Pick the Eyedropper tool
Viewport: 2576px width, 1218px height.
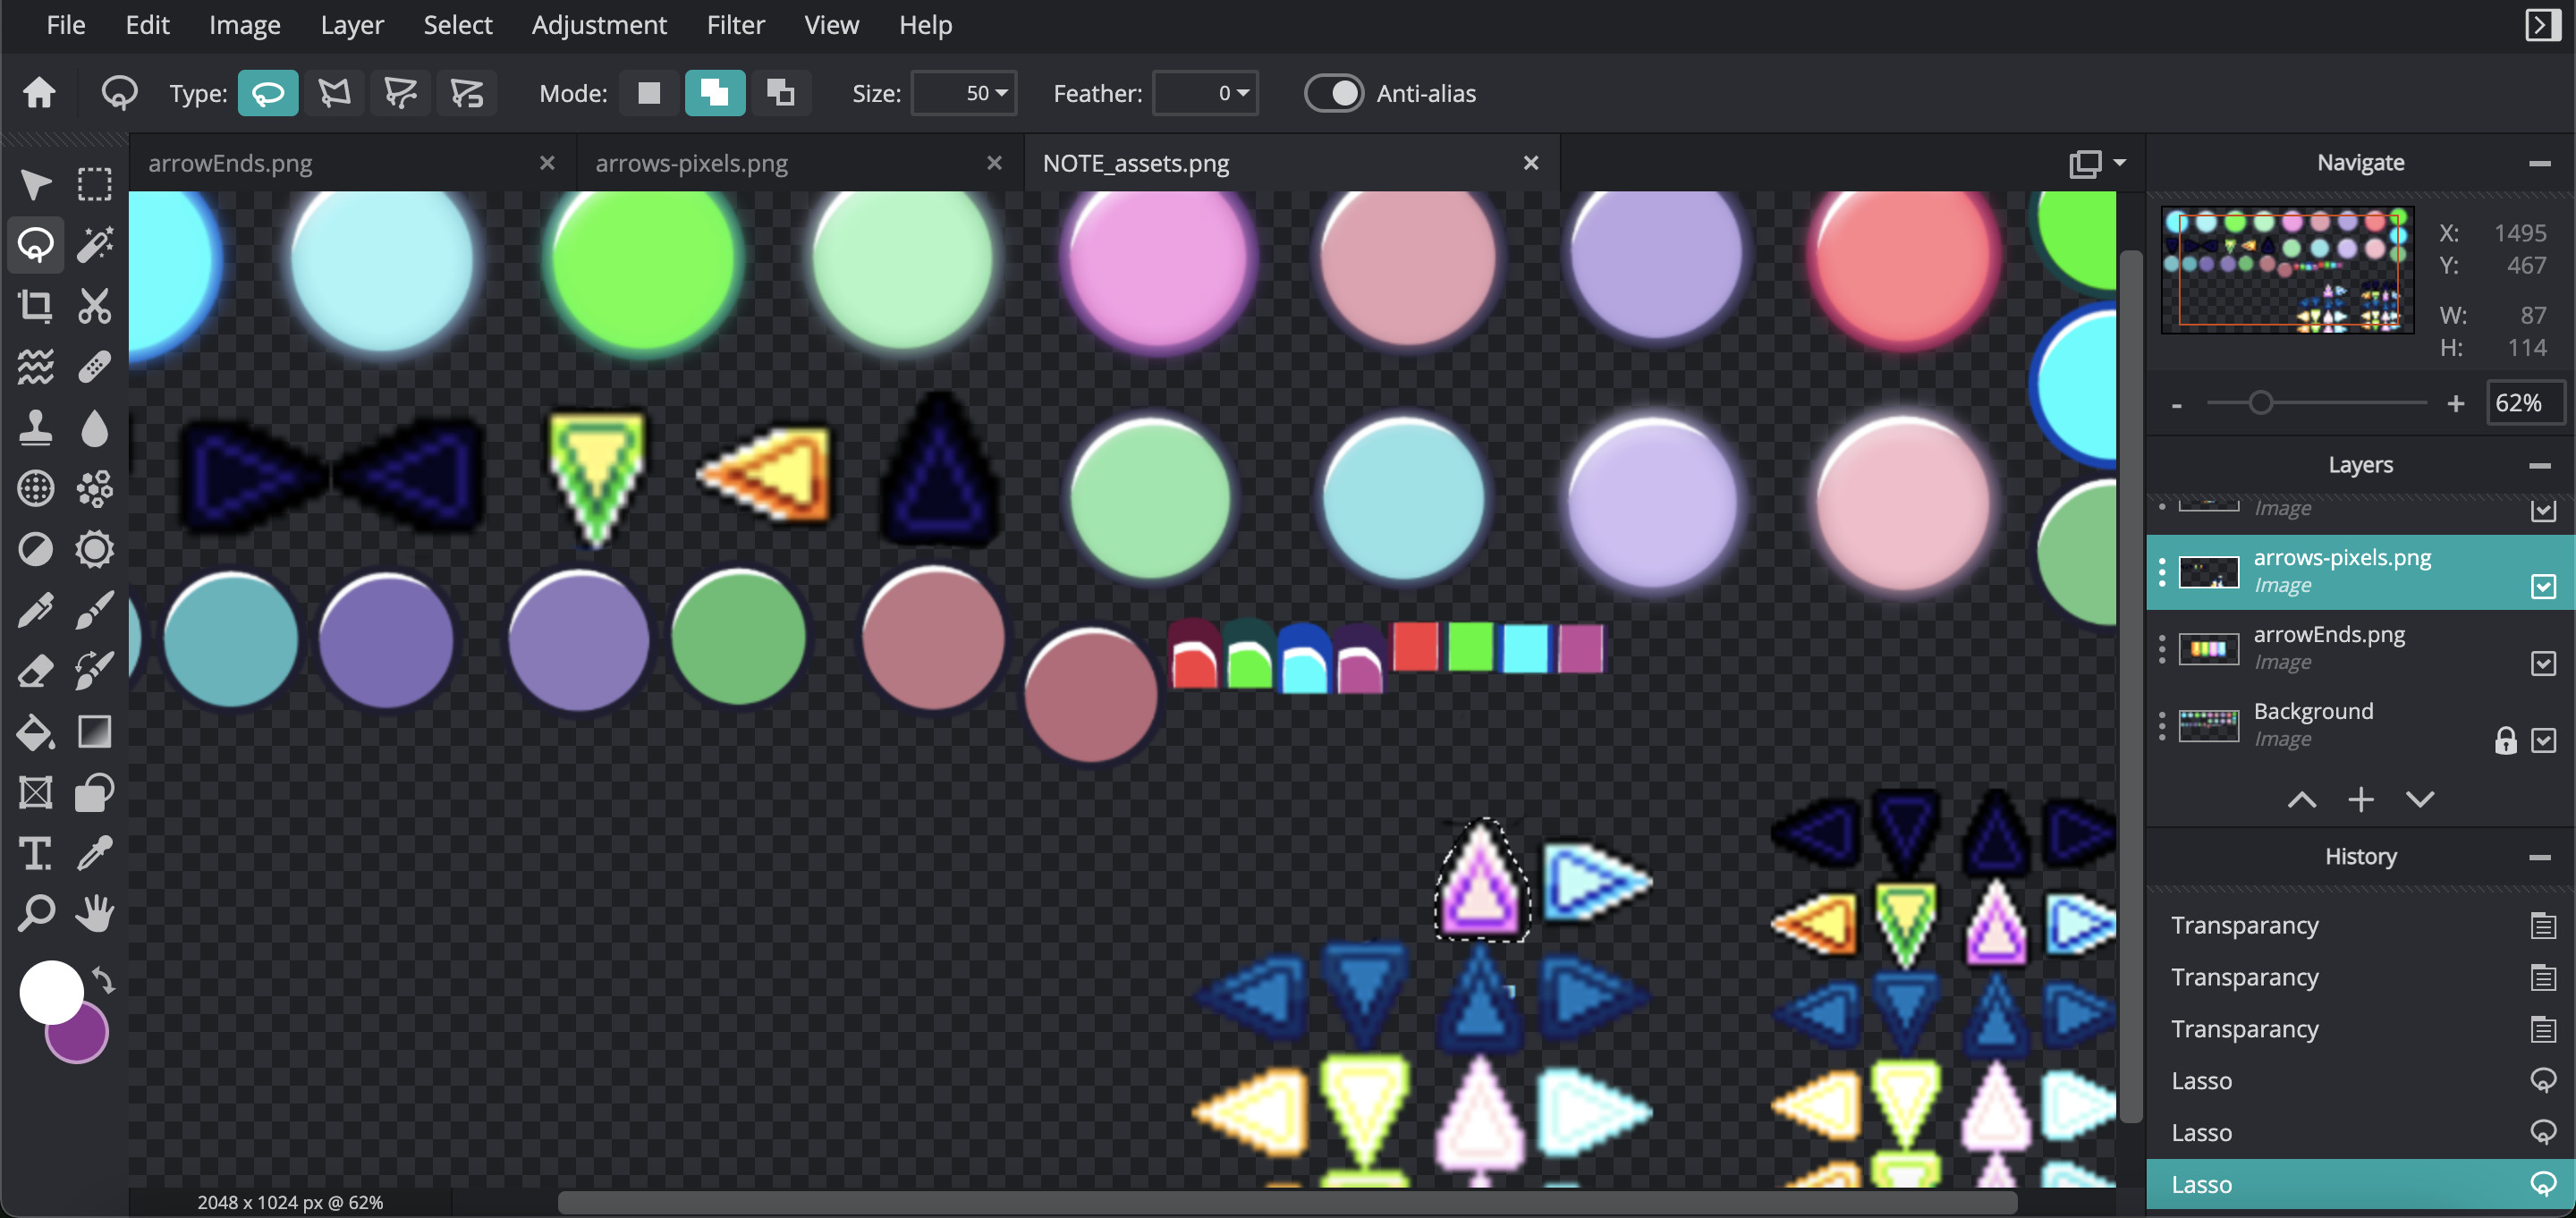(95, 852)
